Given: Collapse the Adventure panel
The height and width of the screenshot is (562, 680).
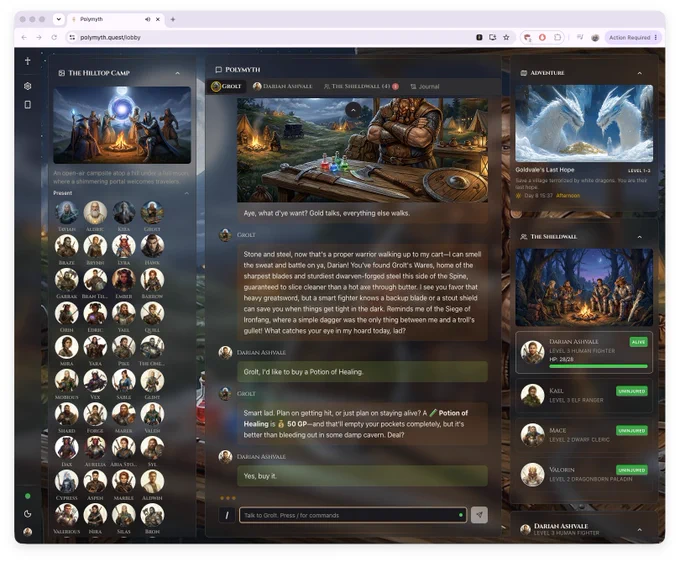Looking at the screenshot, I should point(640,73).
